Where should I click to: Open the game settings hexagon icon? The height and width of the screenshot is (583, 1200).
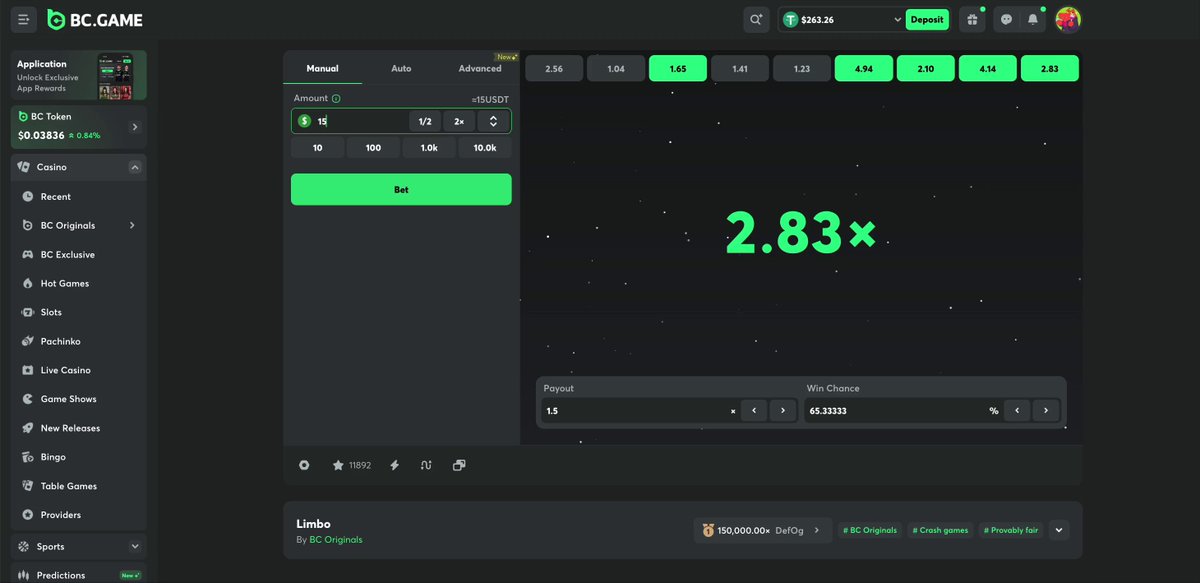[304, 465]
